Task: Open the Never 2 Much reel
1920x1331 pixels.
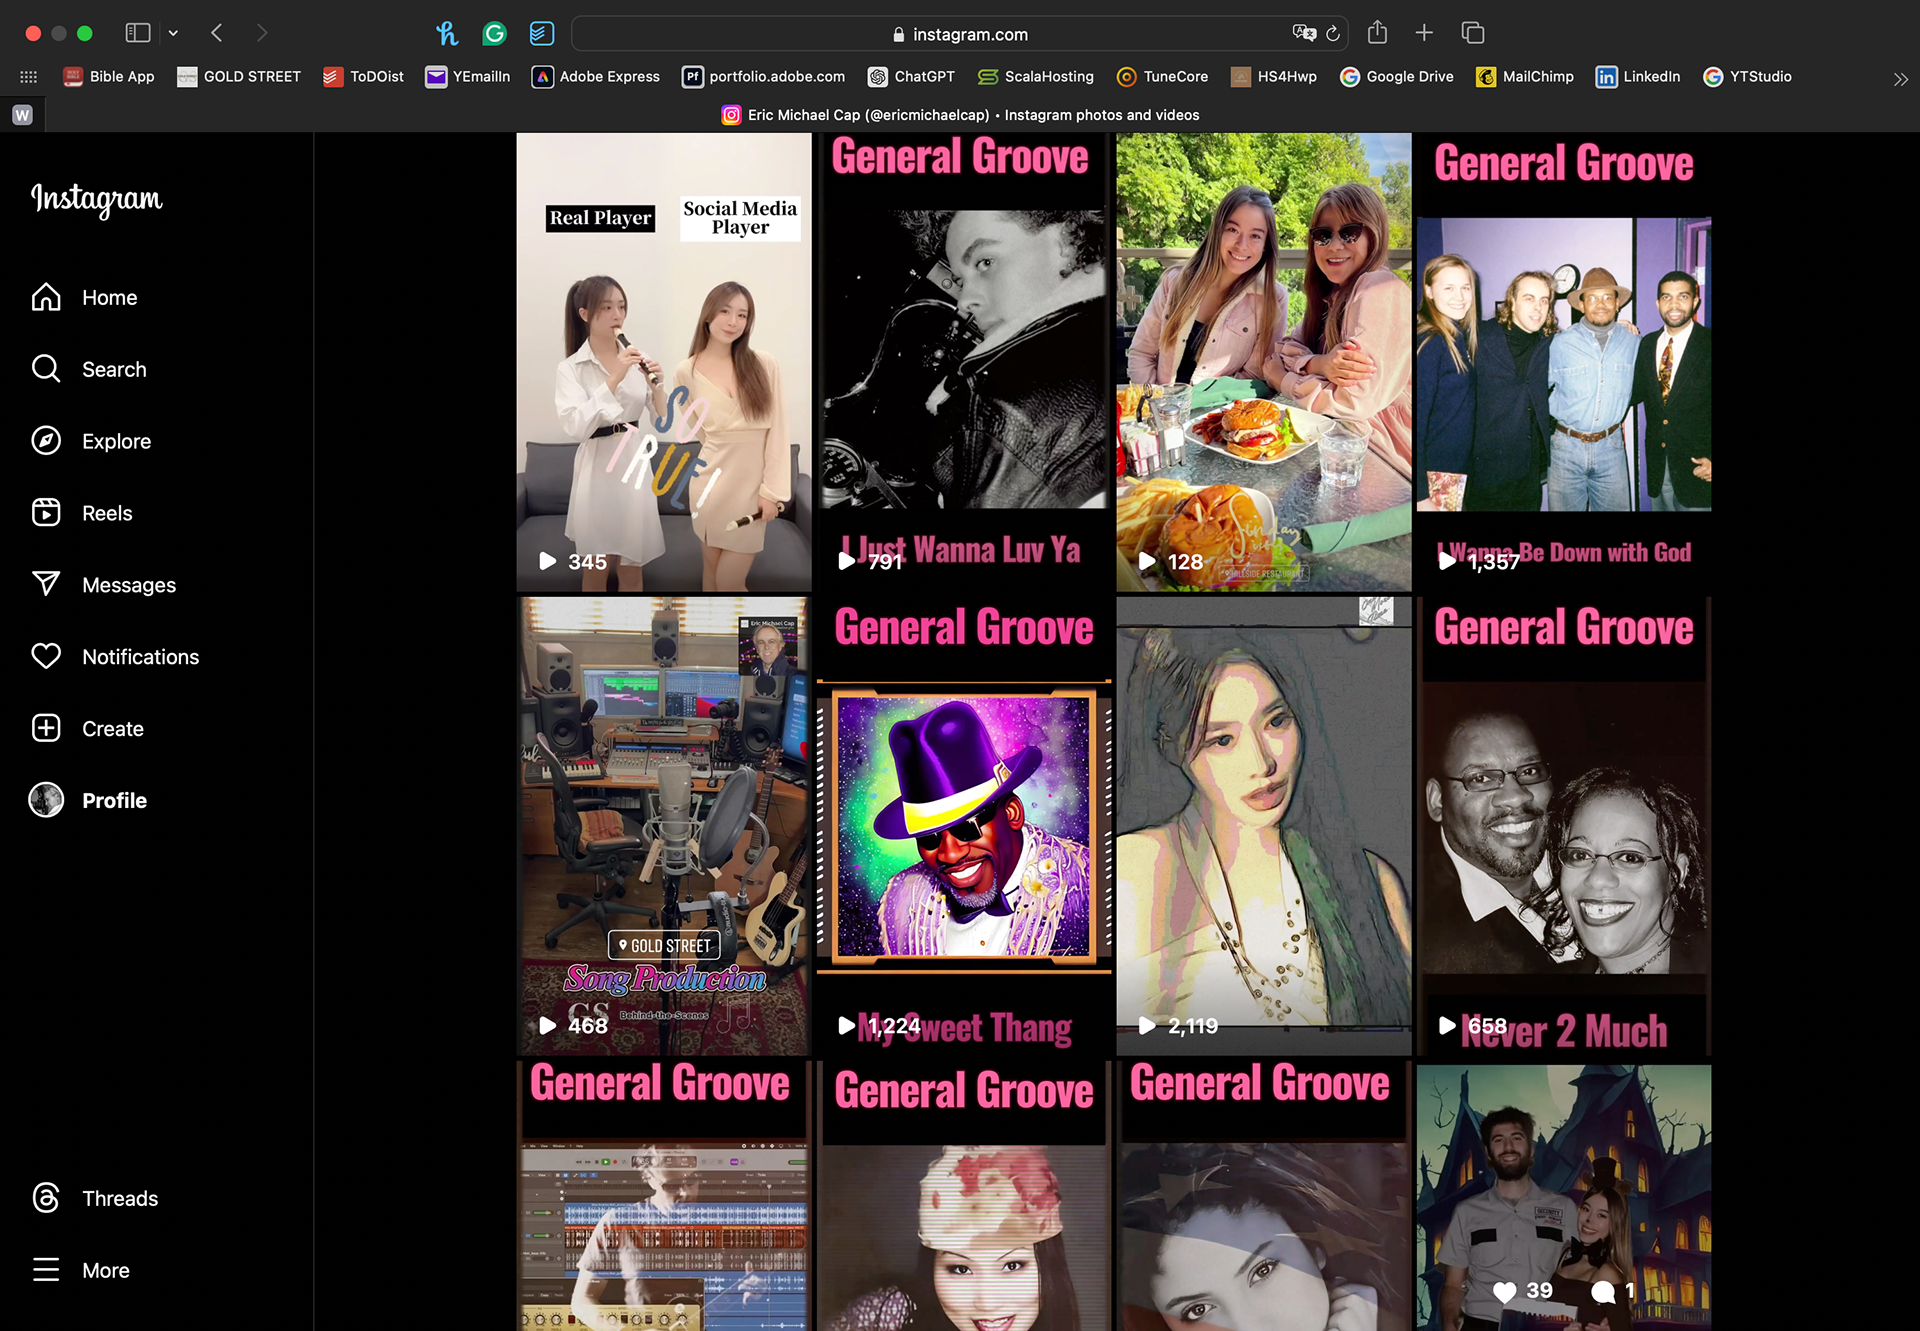Action: coord(1564,826)
